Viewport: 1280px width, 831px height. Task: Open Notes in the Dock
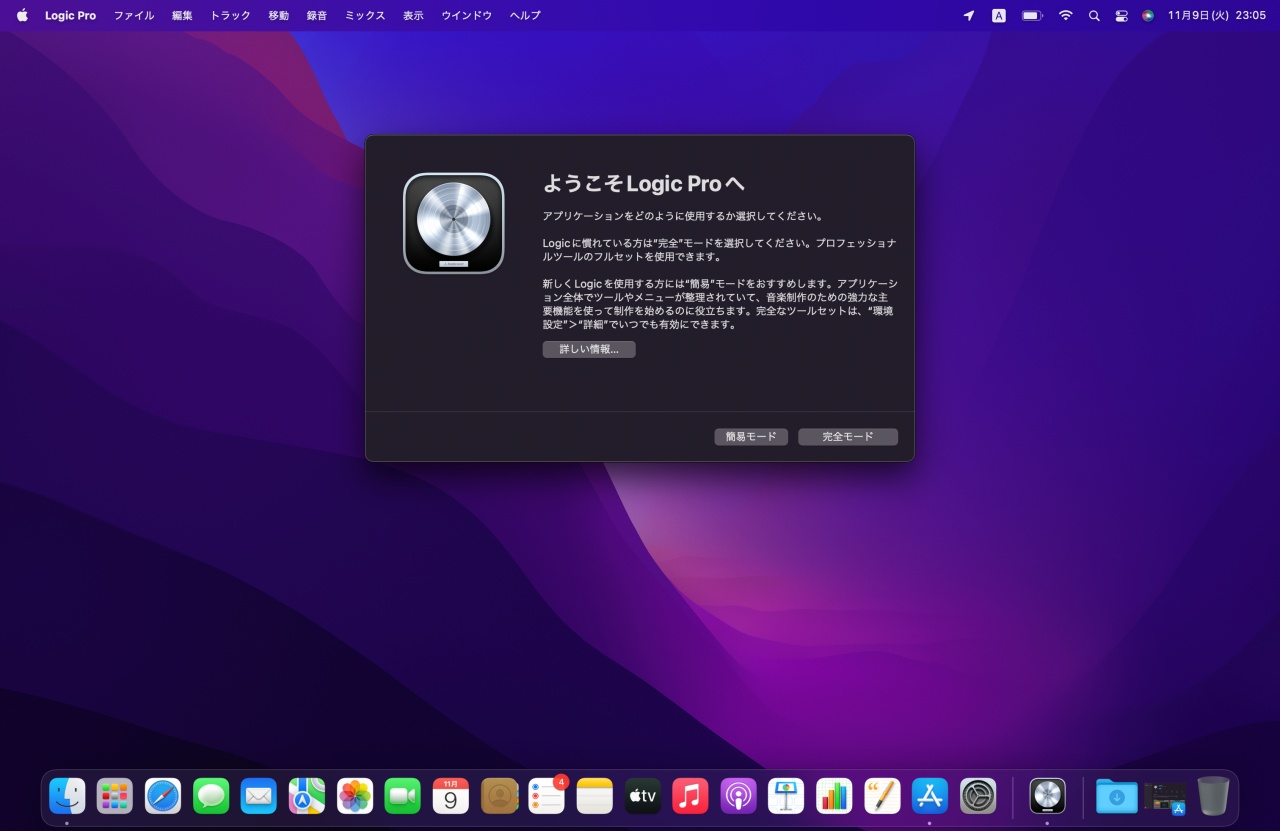pyautogui.click(x=594, y=796)
